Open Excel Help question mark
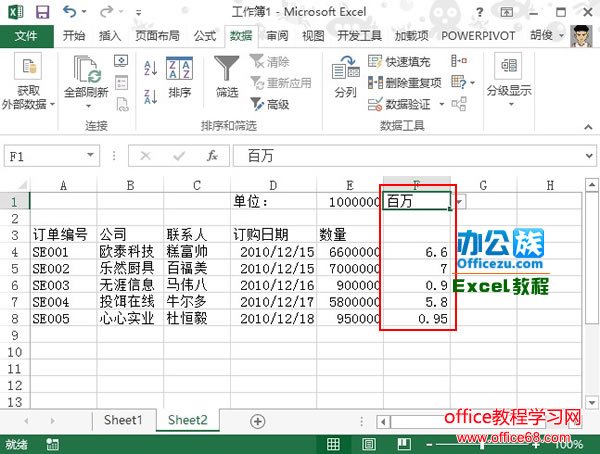Image resolution: width=600 pixels, height=454 pixels. (x=479, y=12)
